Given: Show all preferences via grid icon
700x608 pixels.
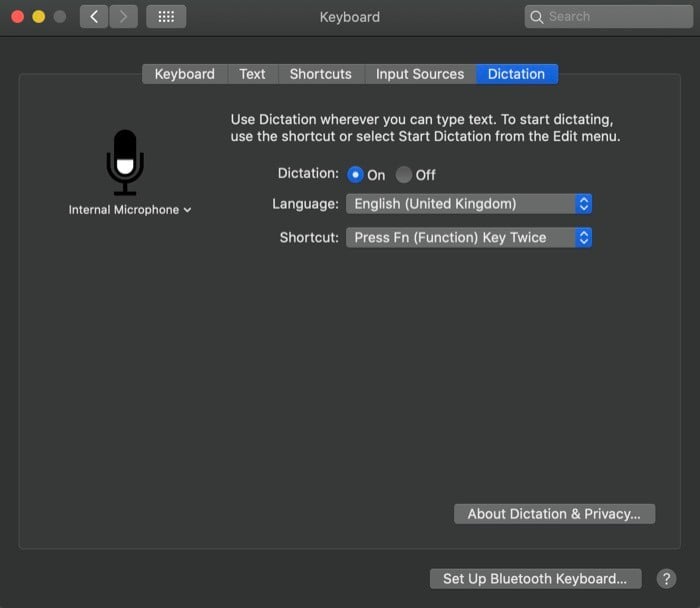Looking at the screenshot, I should coord(166,17).
